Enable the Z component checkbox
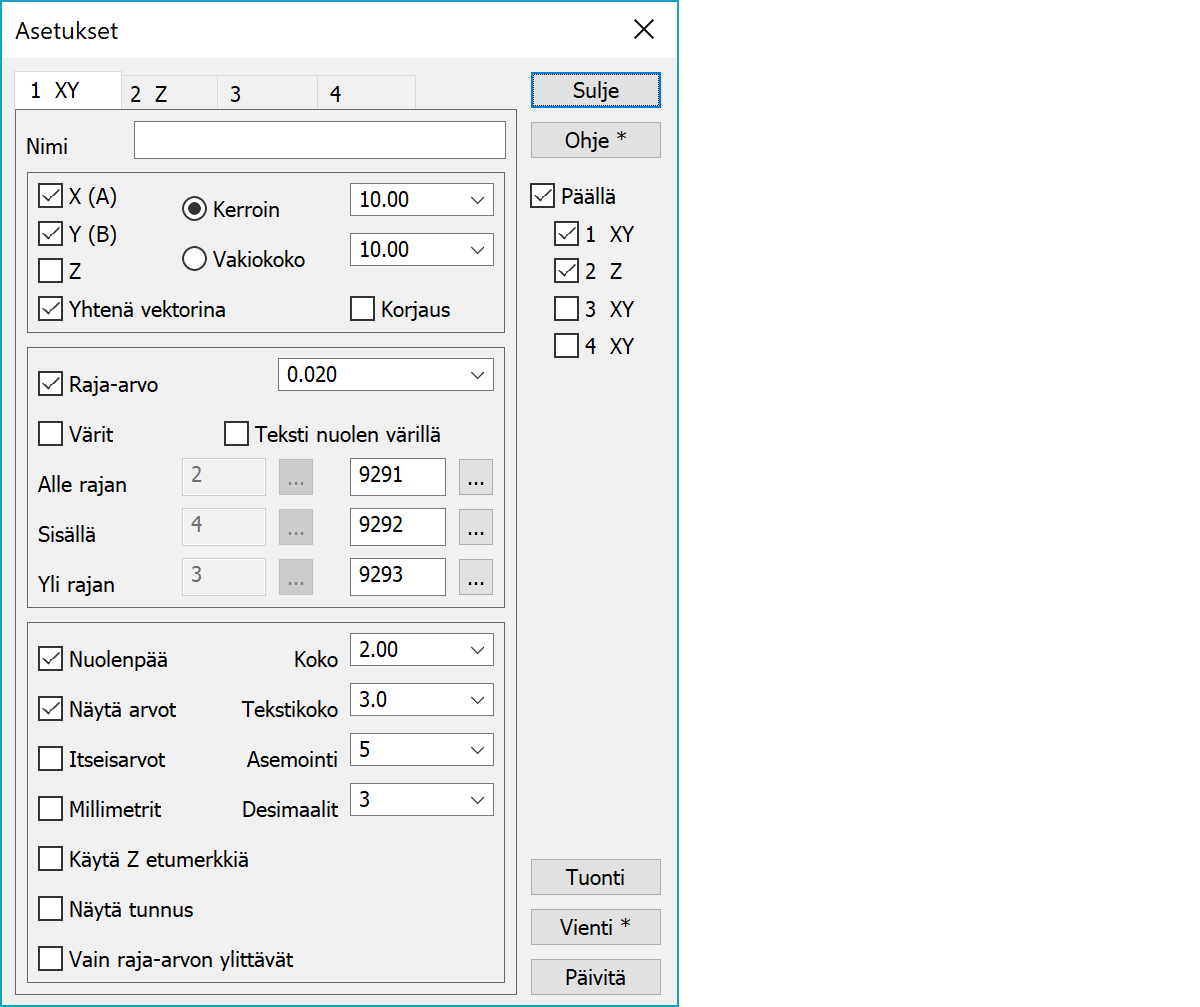 click(50, 271)
